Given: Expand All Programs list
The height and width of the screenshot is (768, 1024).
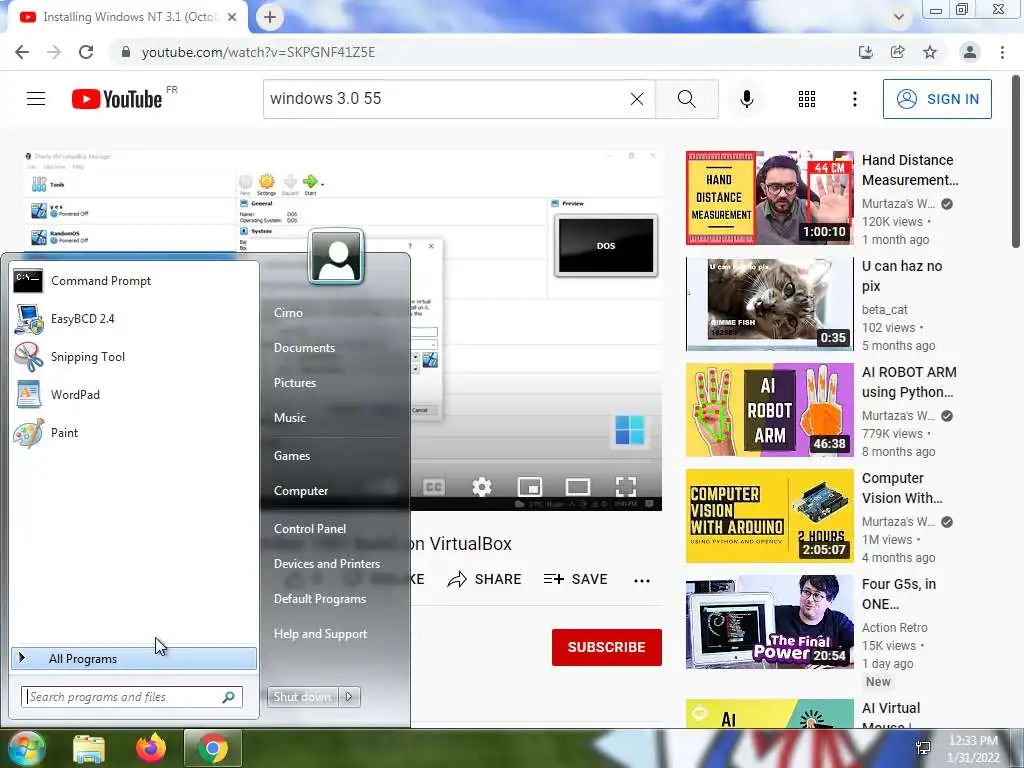Looking at the screenshot, I should pyautogui.click(x=134, y=658).
